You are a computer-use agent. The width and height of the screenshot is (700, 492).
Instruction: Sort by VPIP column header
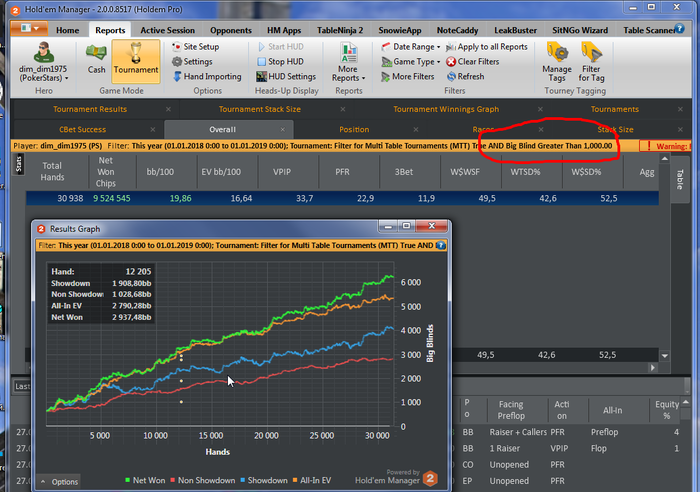click(x=282, y=171)
